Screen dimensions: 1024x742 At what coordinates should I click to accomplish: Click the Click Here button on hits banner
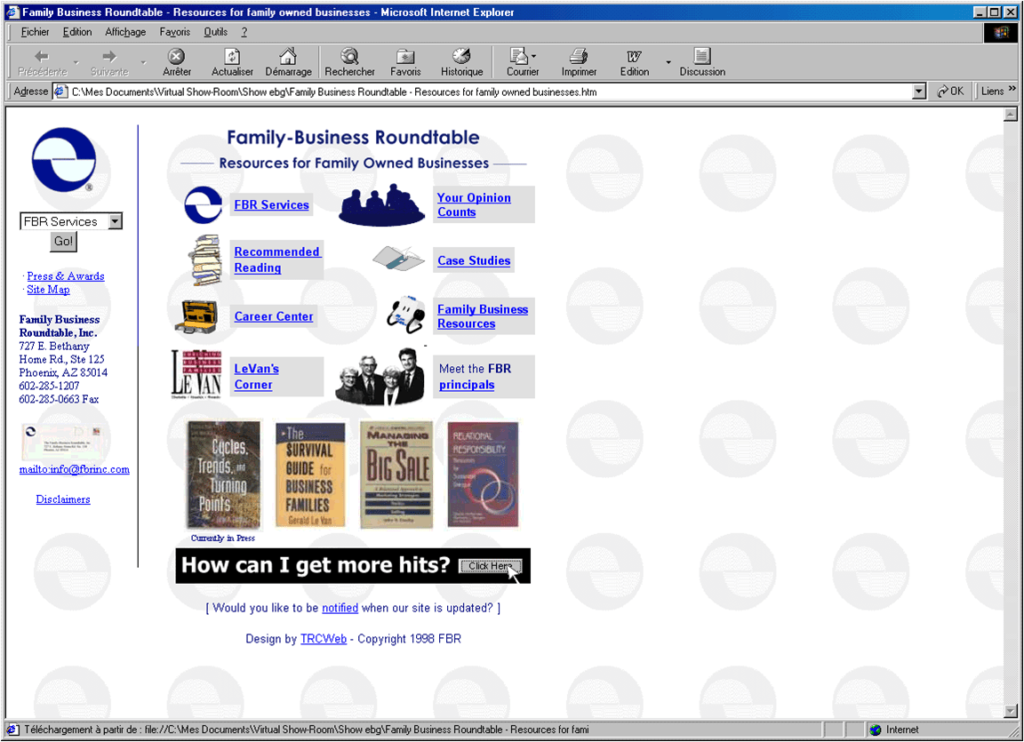(x=490, y=566)
